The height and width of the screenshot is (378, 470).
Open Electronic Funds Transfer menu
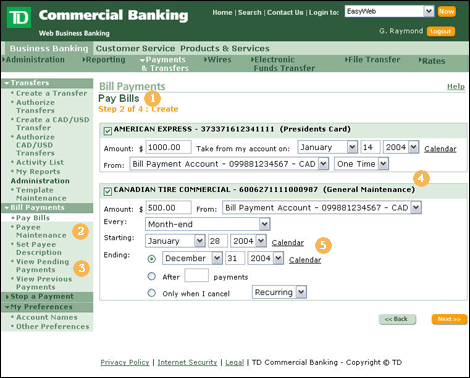tap(283, 64)
